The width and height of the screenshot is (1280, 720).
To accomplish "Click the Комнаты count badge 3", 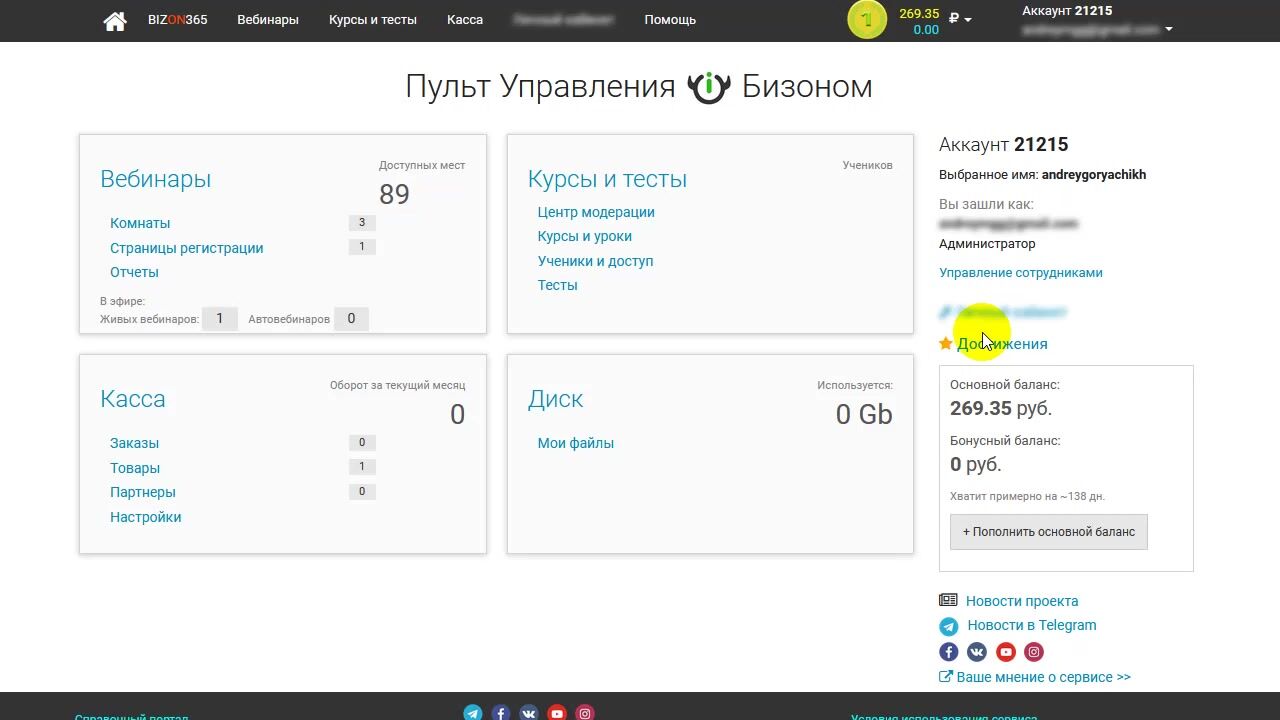I will pos(362,223).
